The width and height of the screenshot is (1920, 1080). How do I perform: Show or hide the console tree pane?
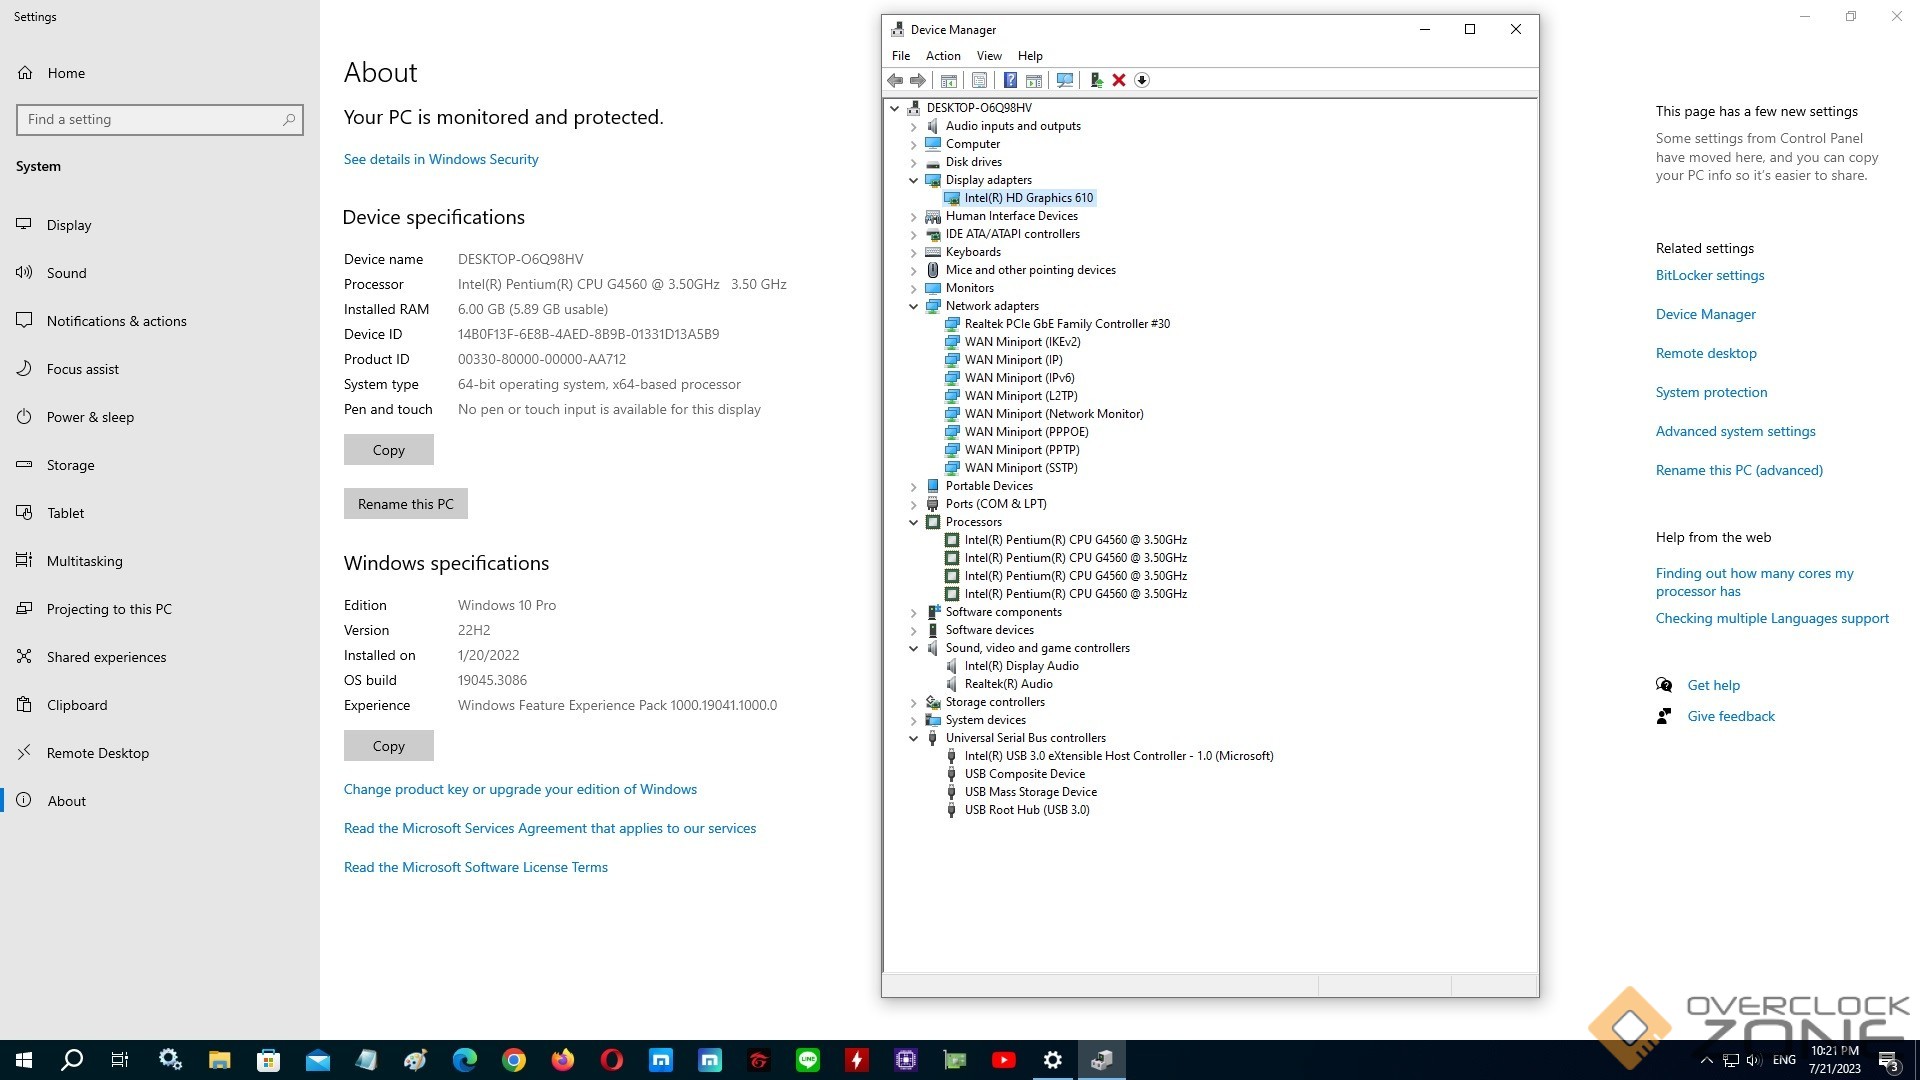tap(949, 80)
